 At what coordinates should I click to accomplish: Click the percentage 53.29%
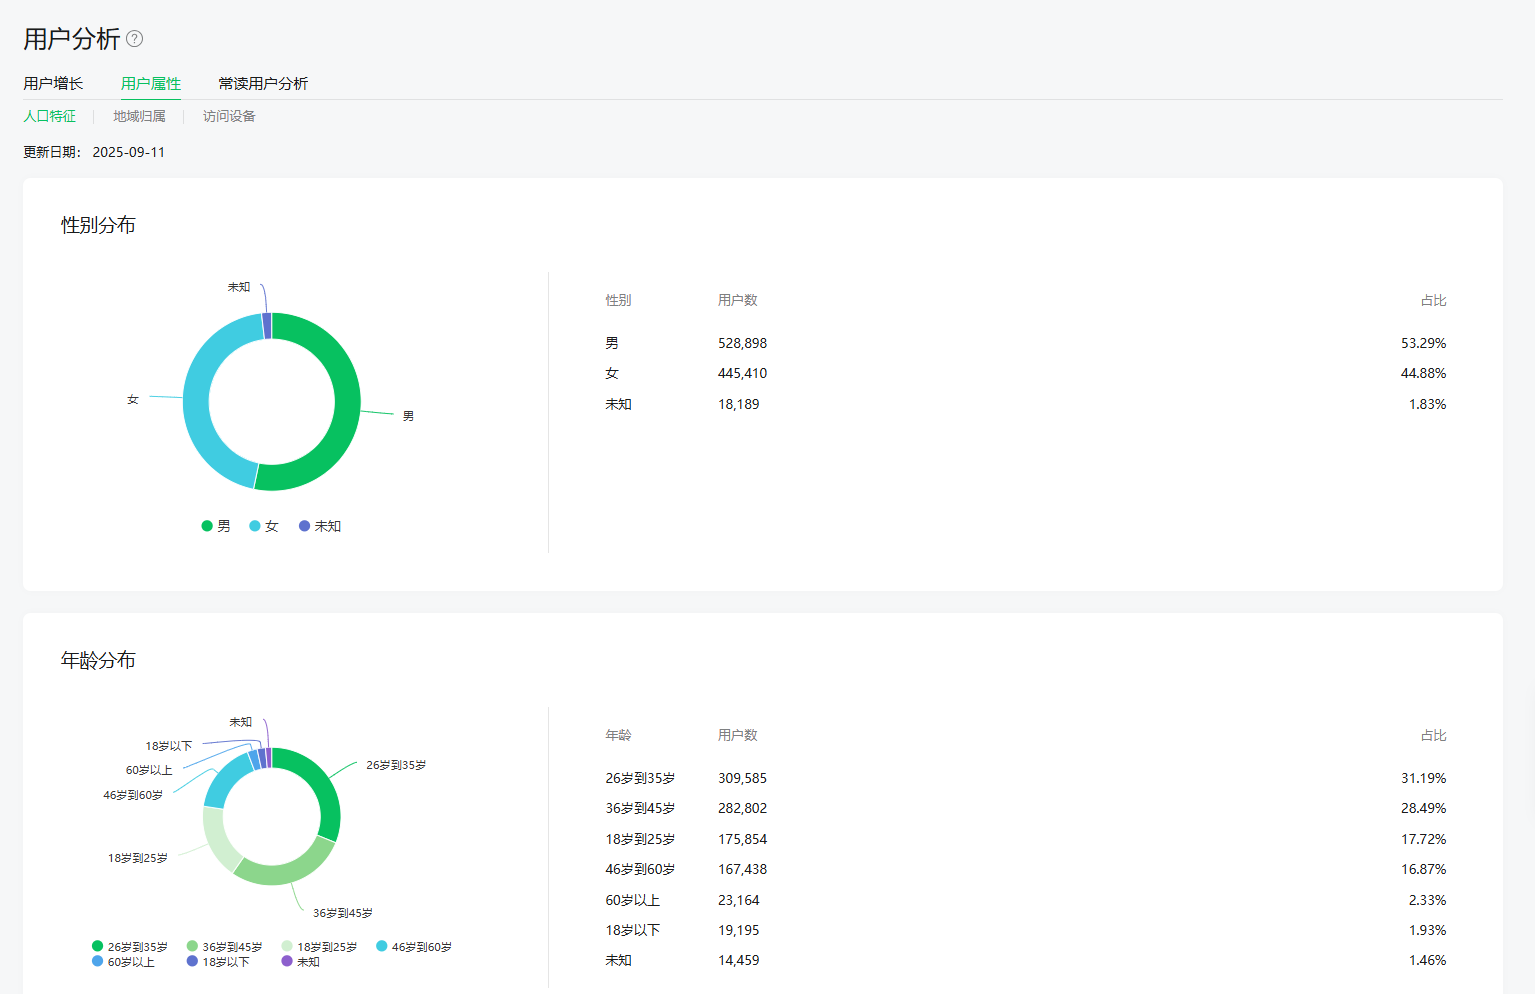pos(1423,343)
